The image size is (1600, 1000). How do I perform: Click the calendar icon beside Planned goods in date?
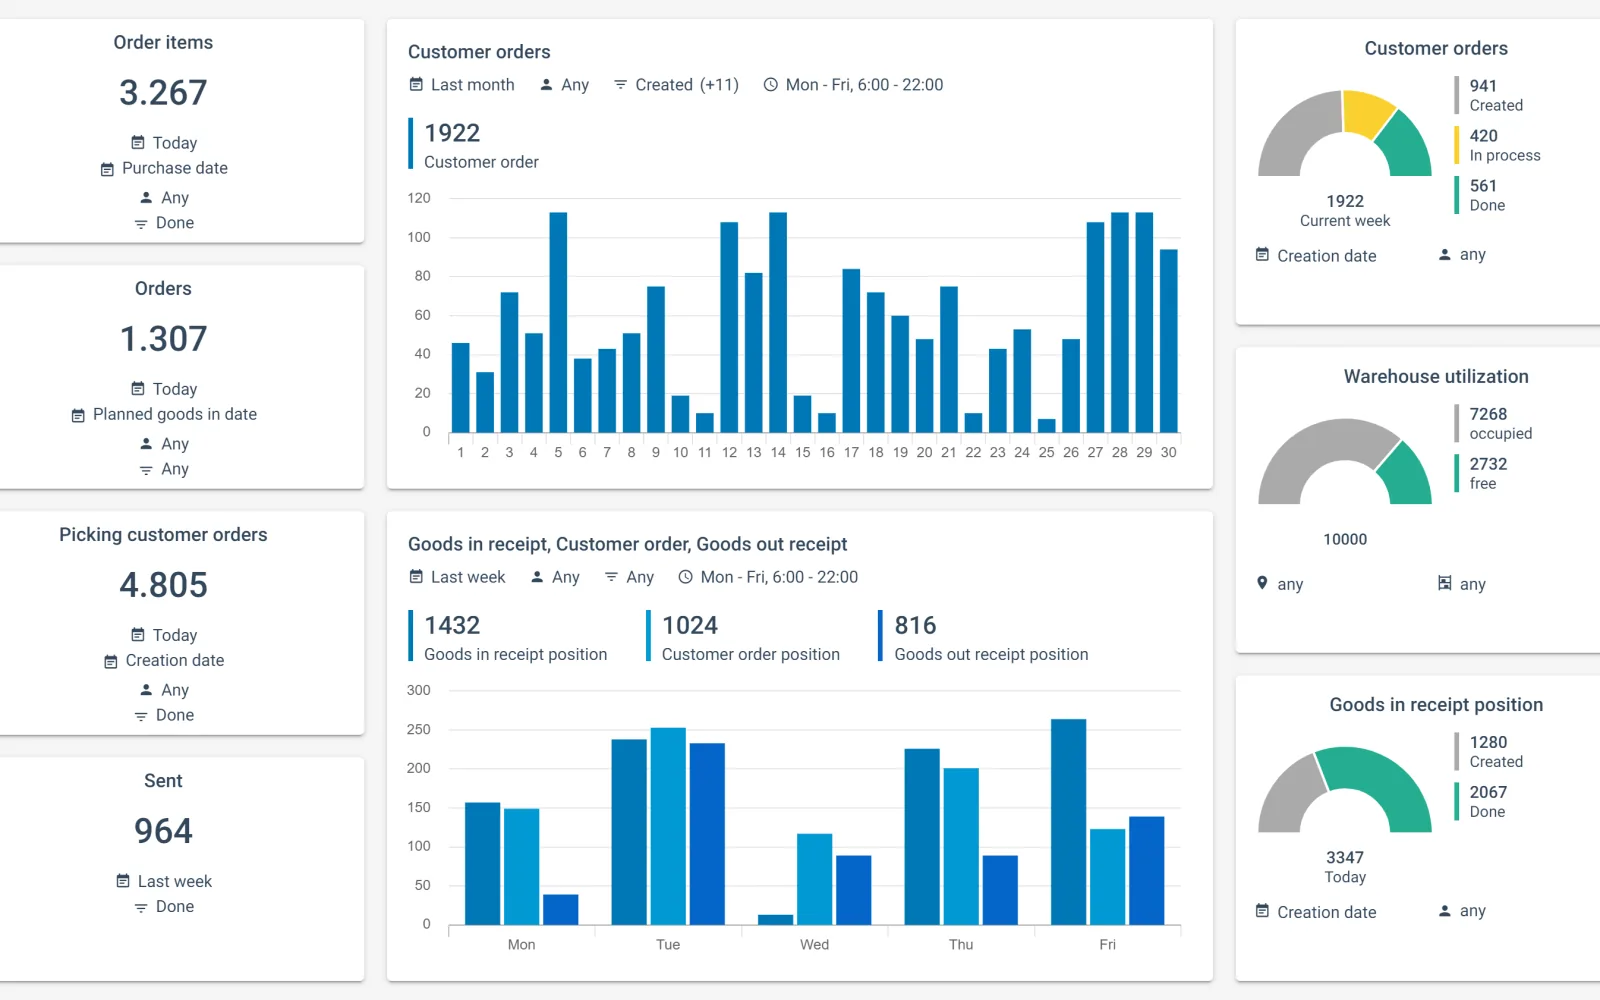coord(78,415)
